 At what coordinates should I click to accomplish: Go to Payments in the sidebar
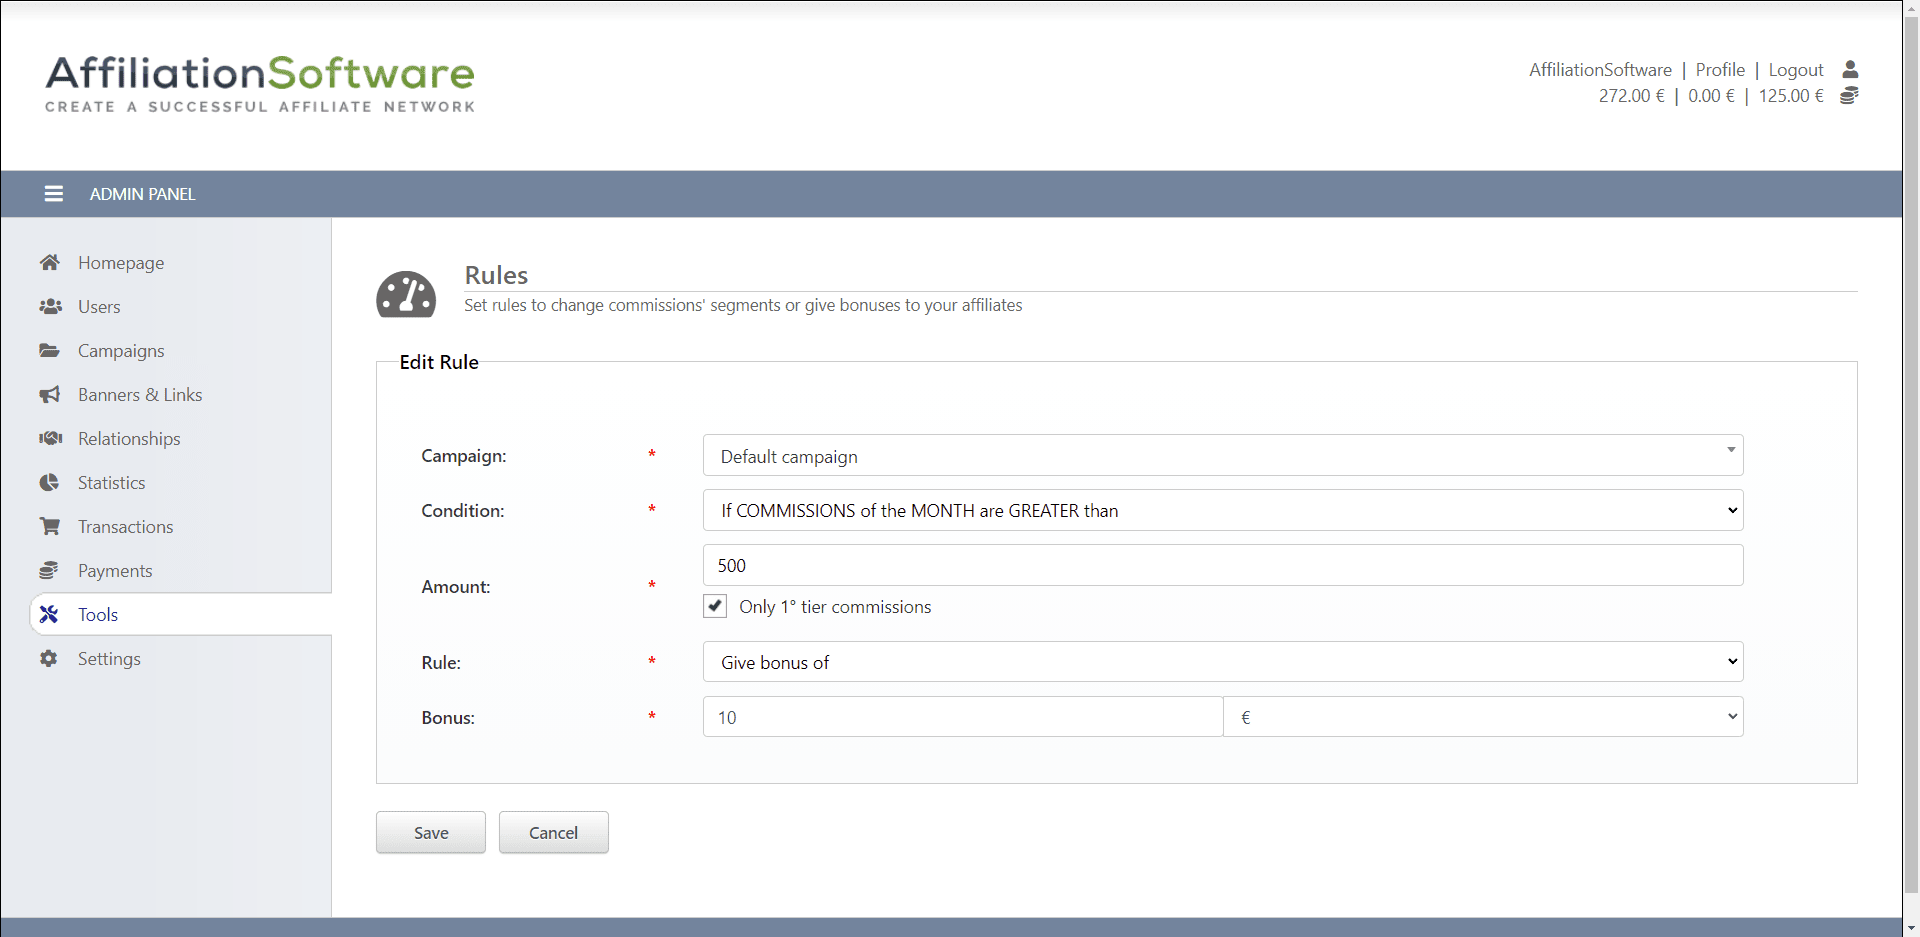tap(115, 571)
